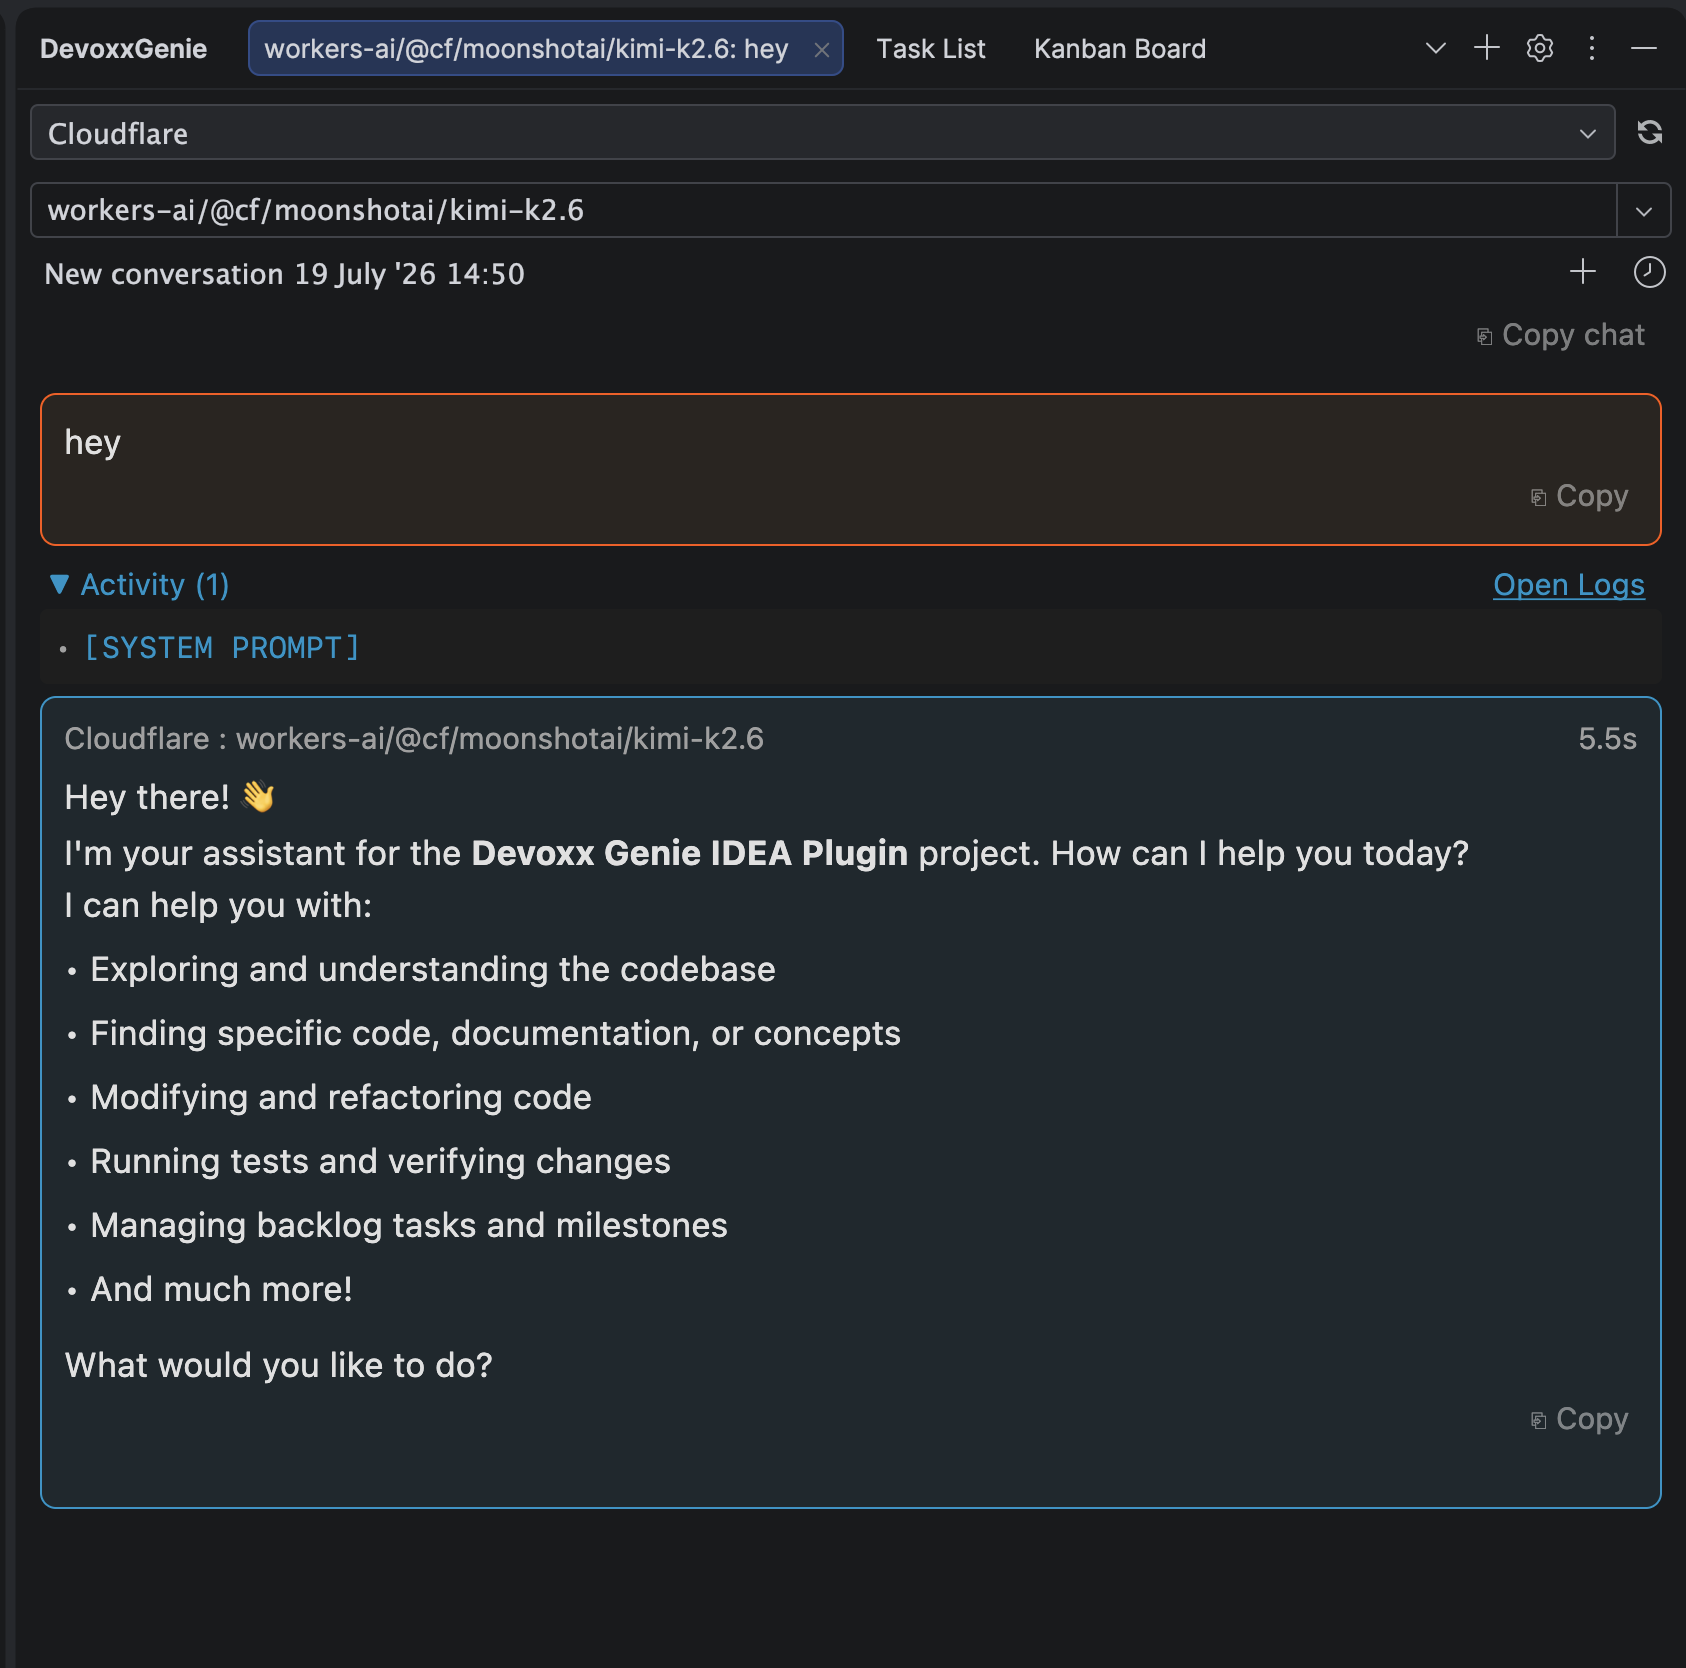Click 'Running tests and verifying changes' bullet
The width and height of the screenshot is (1686, 1668).
[x=380, y=1162]
